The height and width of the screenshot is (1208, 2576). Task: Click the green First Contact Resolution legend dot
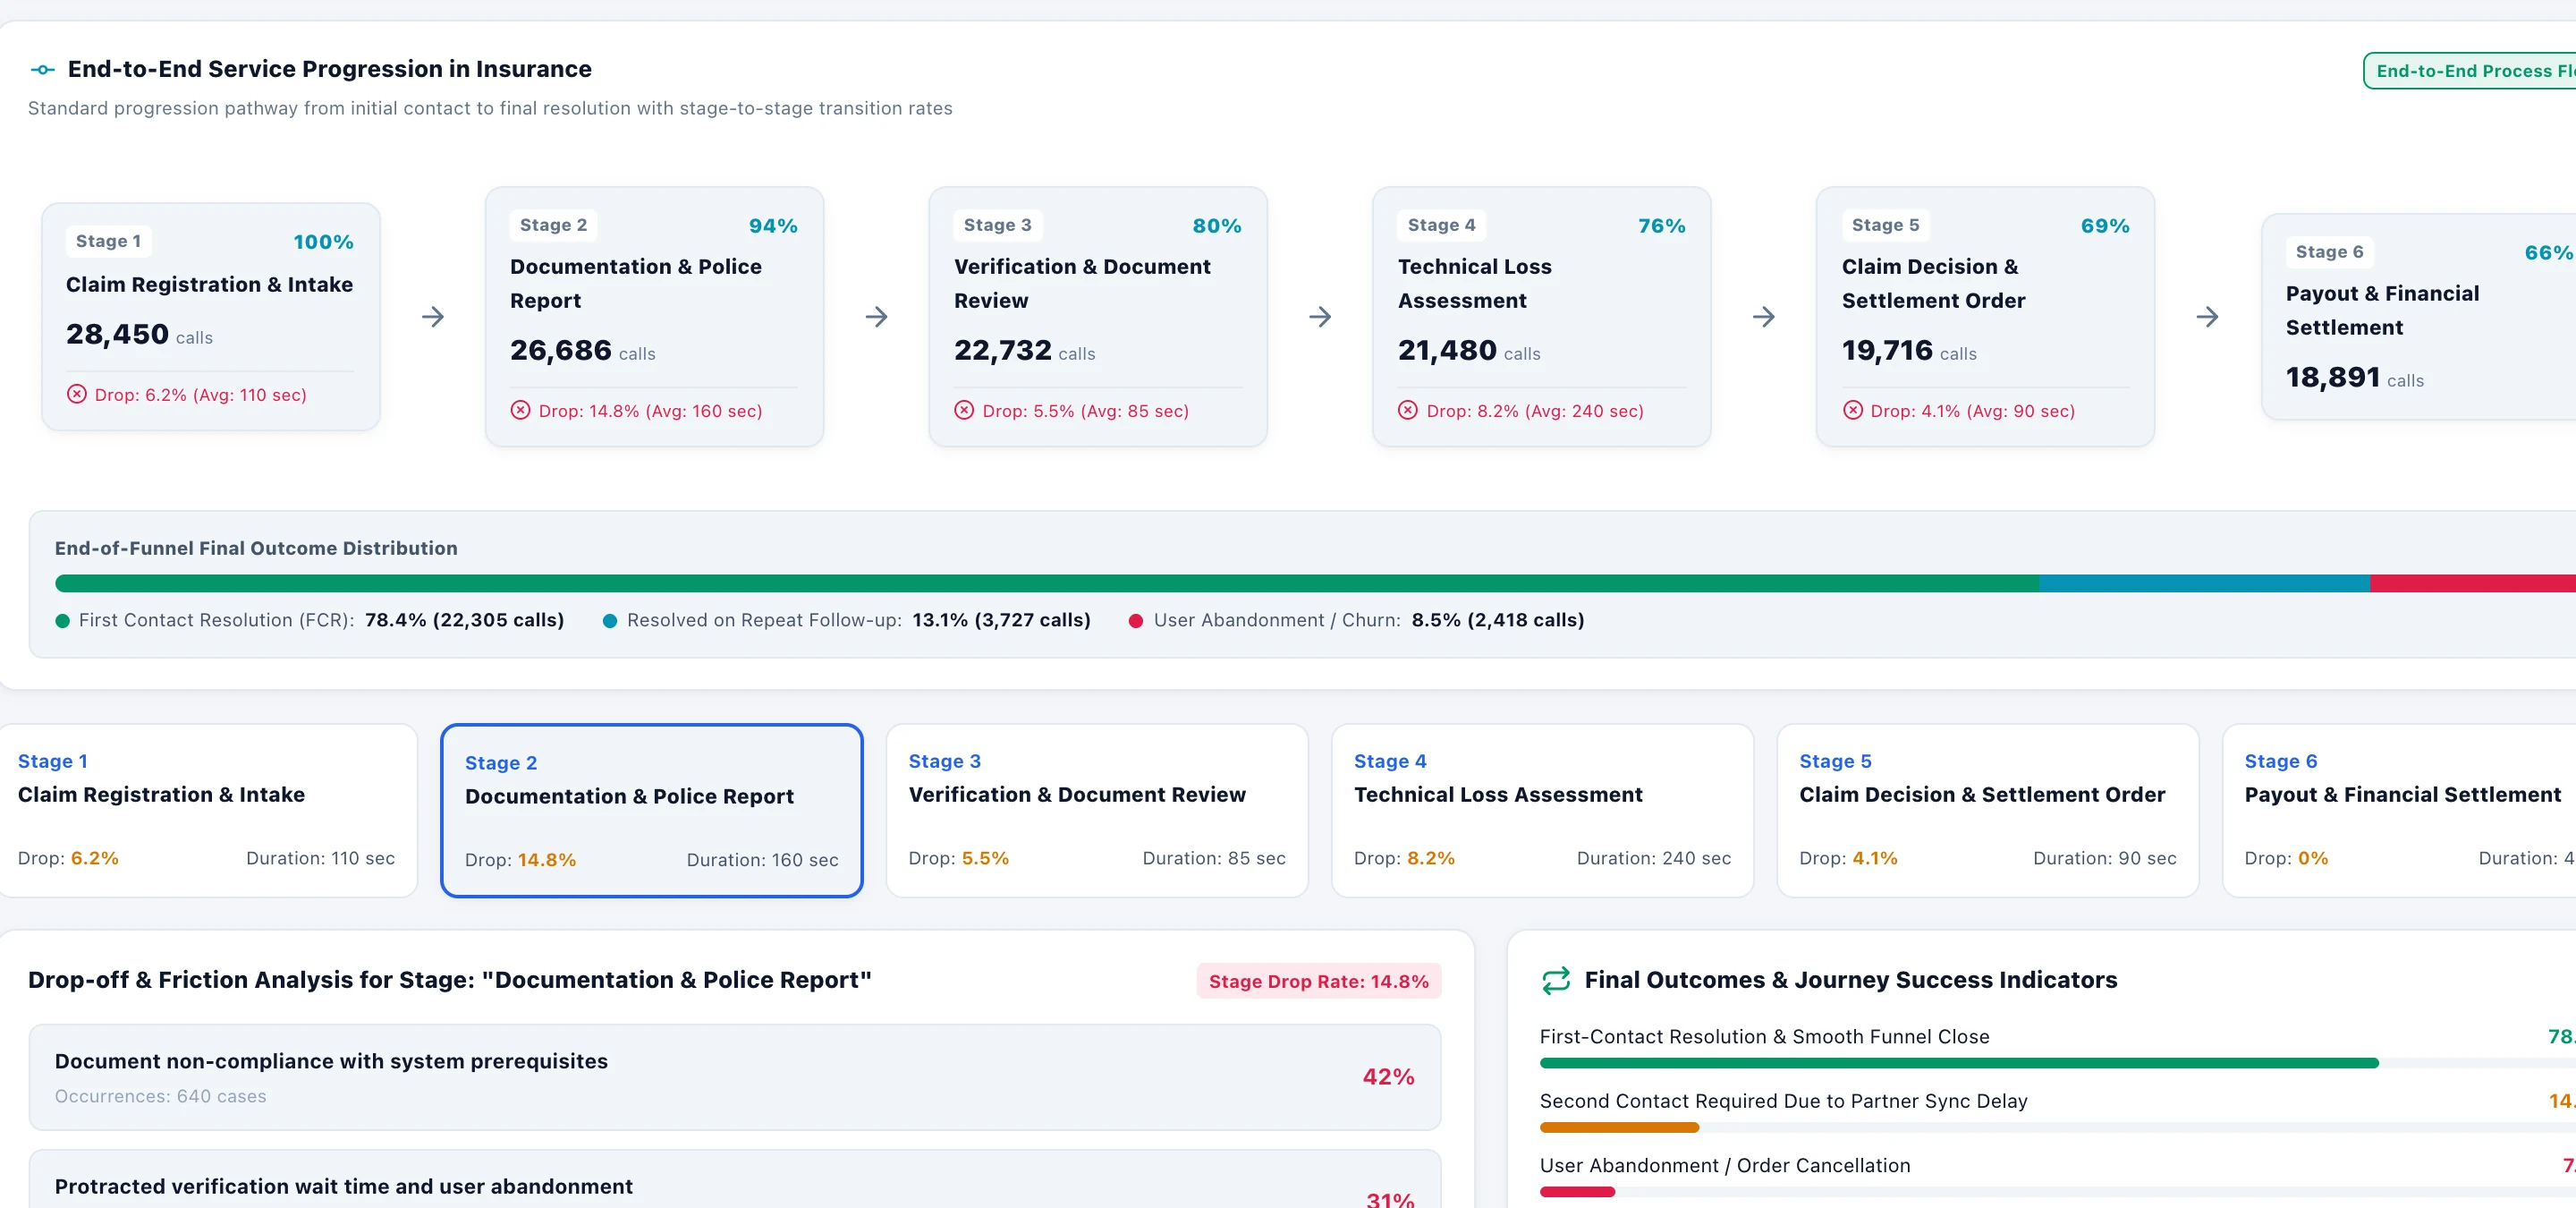pyautogui.click(x=63, y=621)
